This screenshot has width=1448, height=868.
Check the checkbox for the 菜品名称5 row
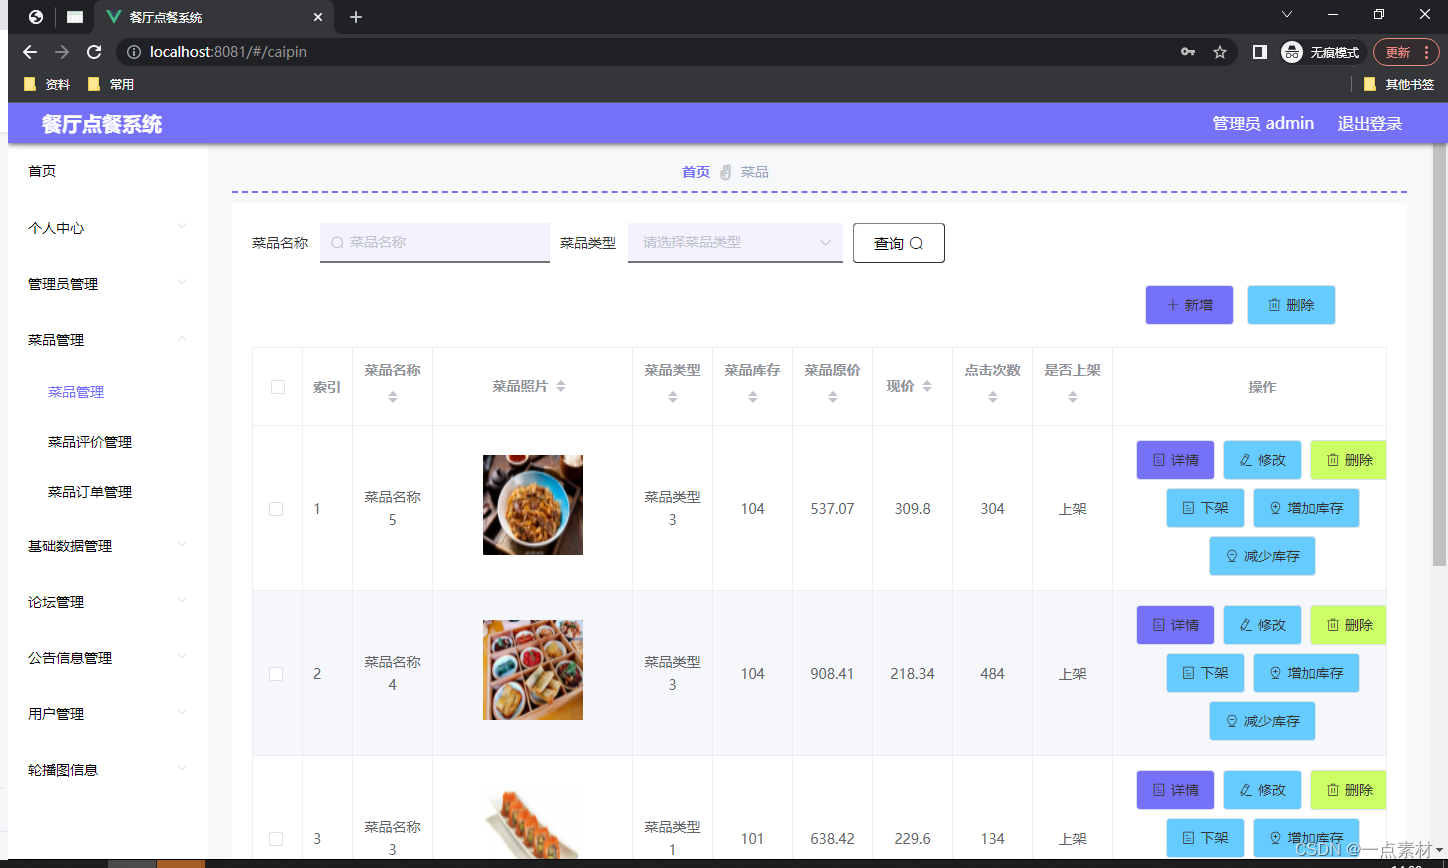point(276,508)
